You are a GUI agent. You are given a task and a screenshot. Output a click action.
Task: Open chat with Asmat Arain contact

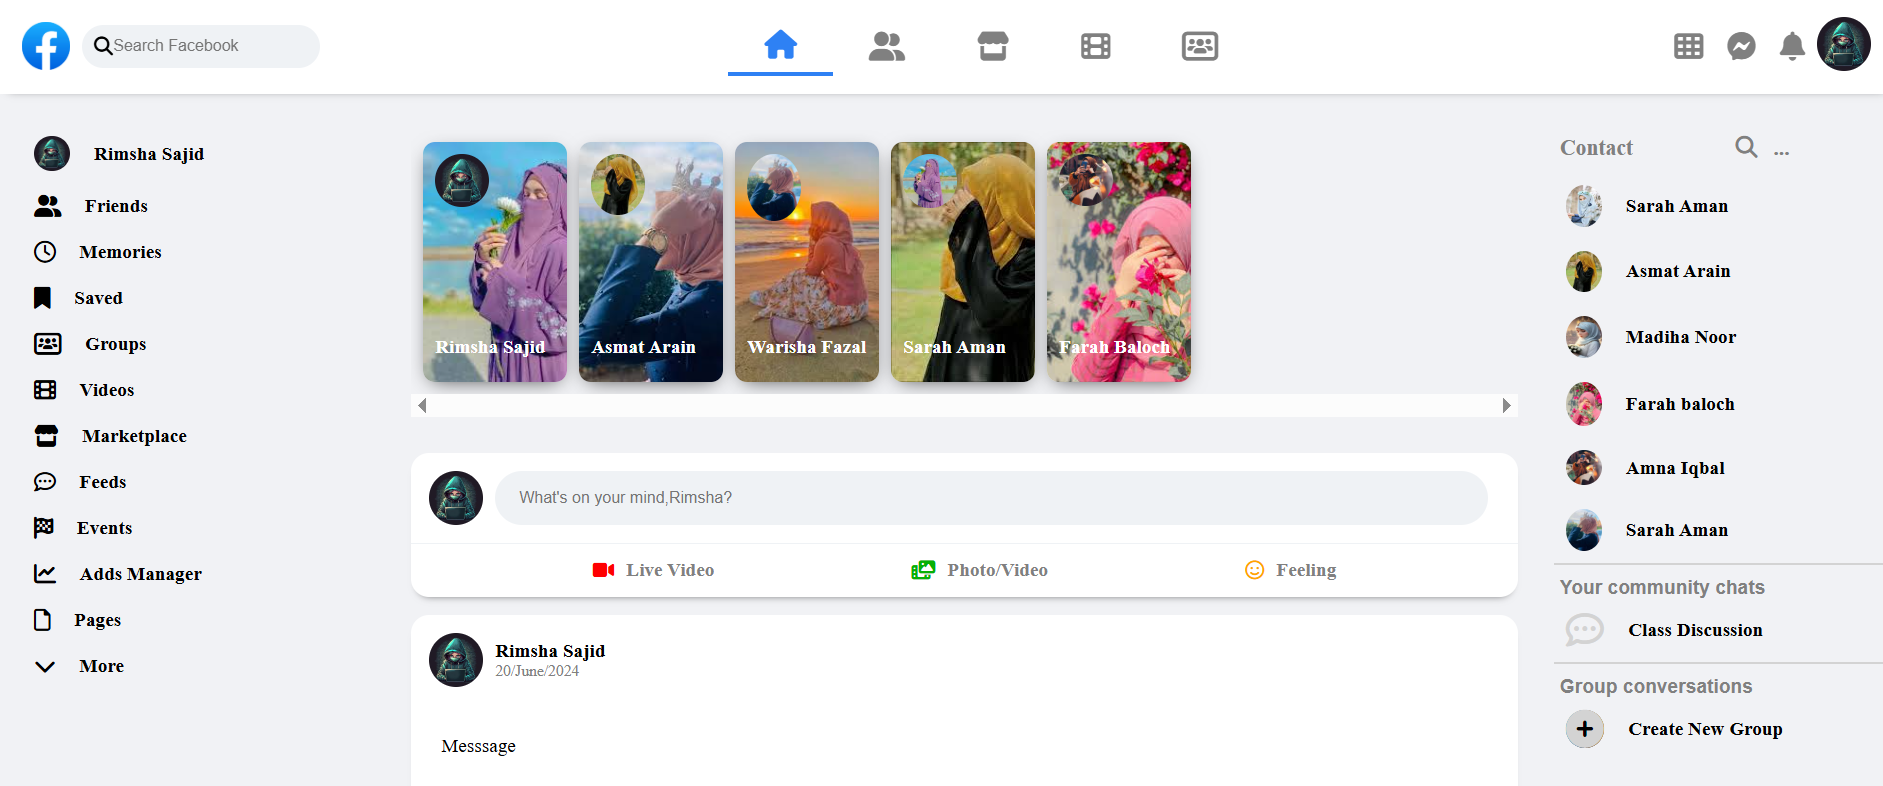tap(1648, 271)
